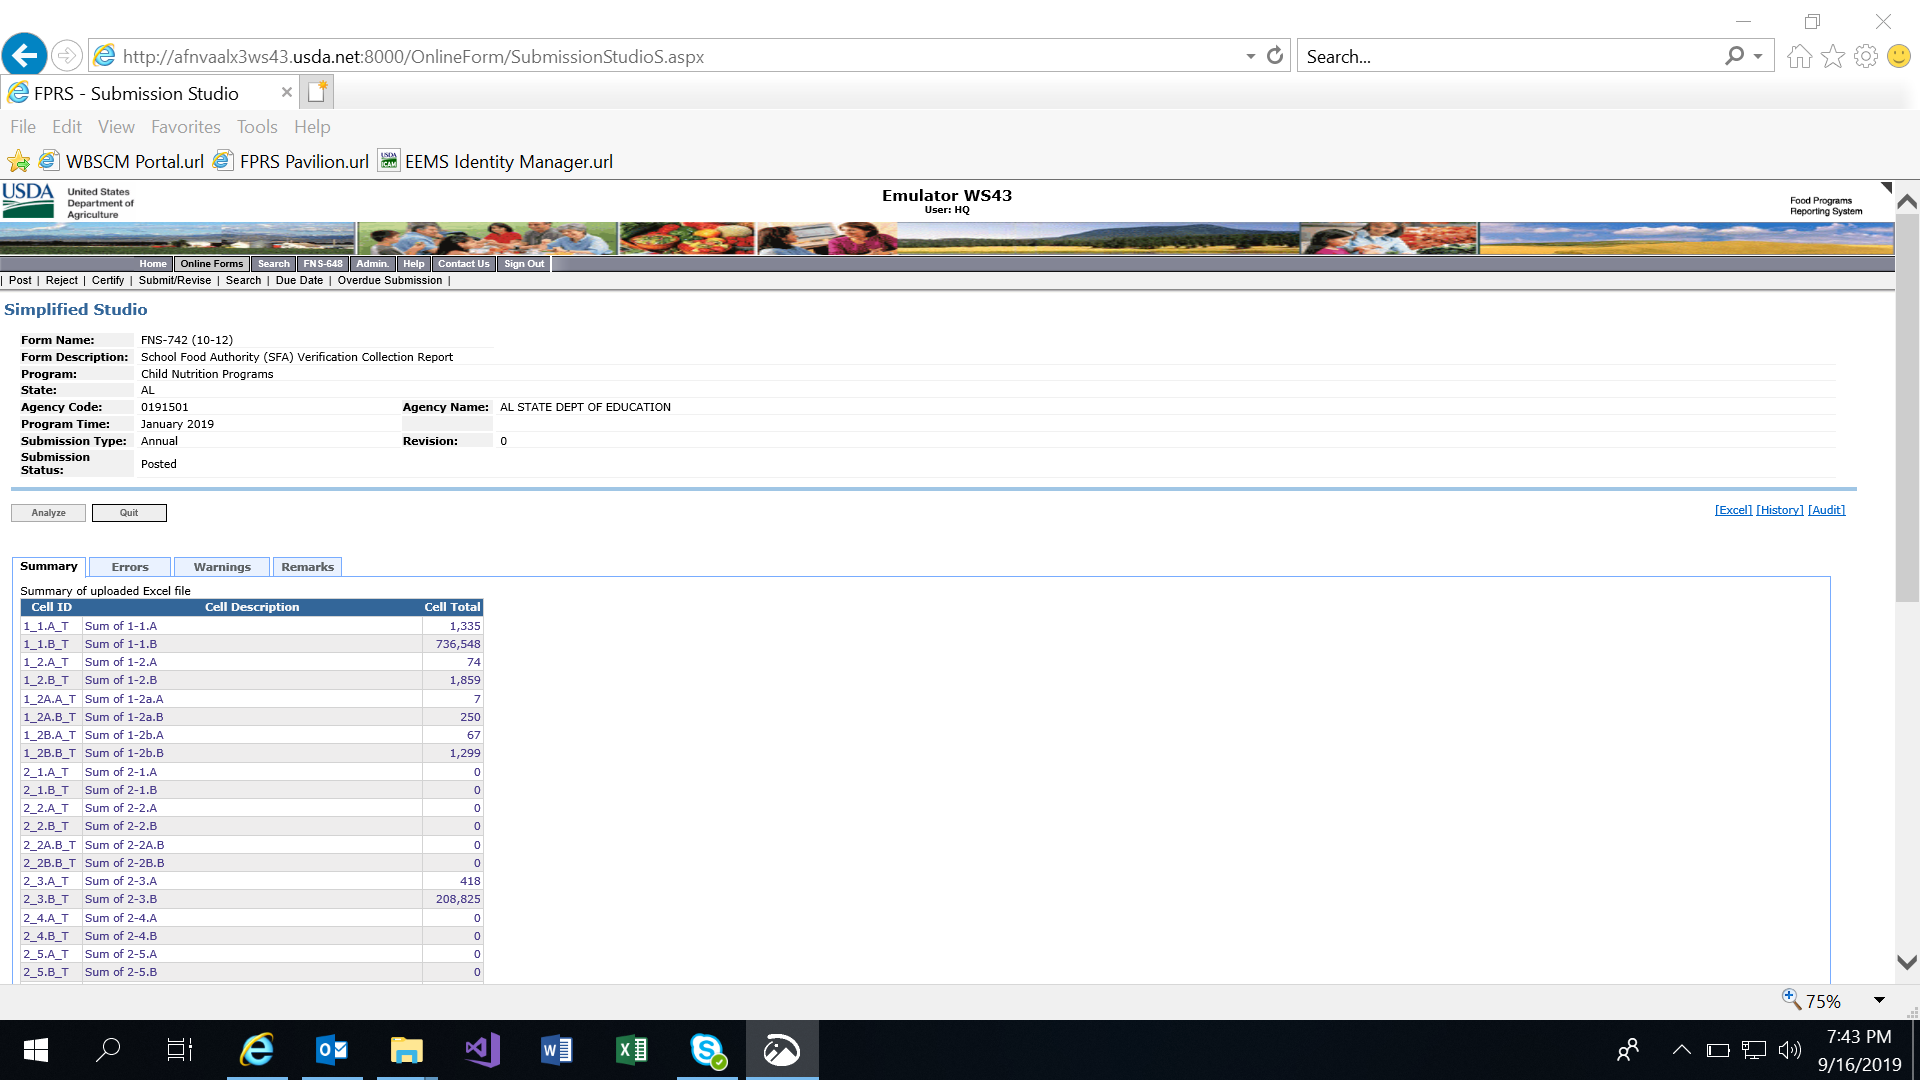Open the [Excel] export link
1920x1080 pixels.
(x=1733, y=510)
